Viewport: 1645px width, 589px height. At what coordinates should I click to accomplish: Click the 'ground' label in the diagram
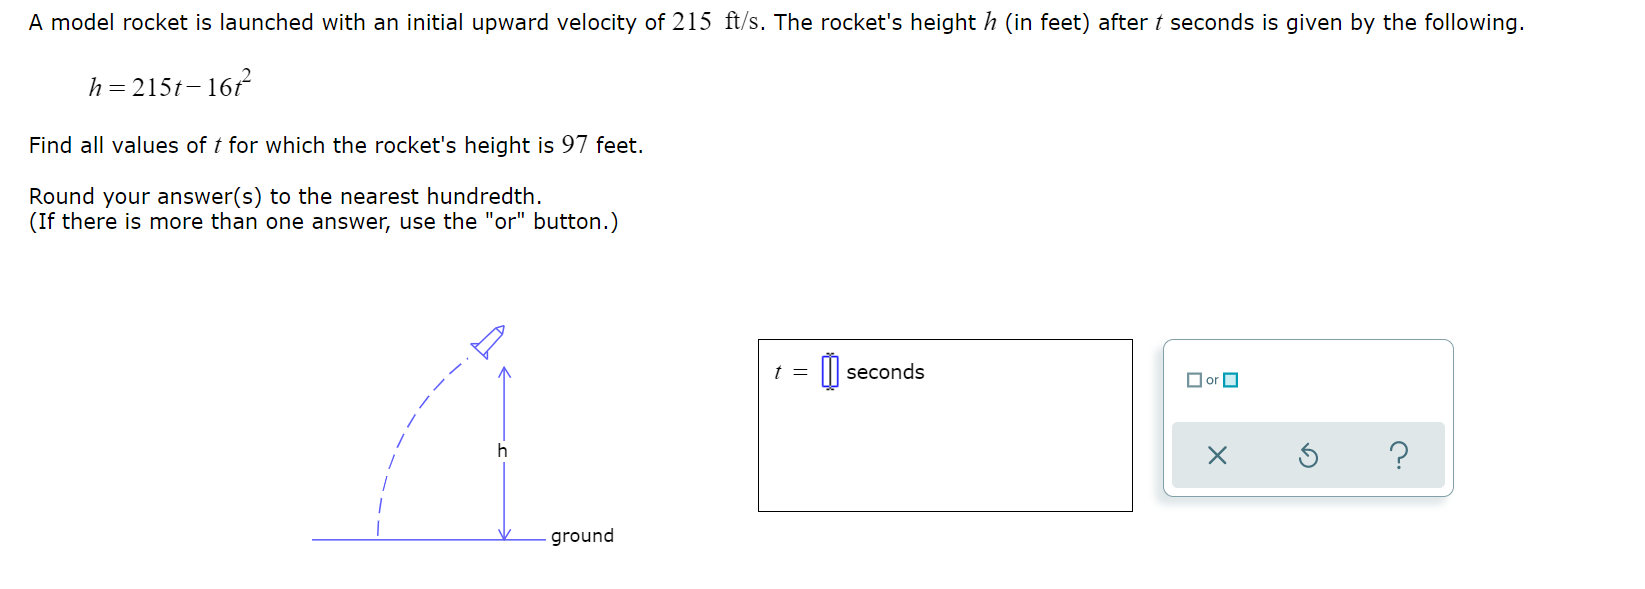582,536
